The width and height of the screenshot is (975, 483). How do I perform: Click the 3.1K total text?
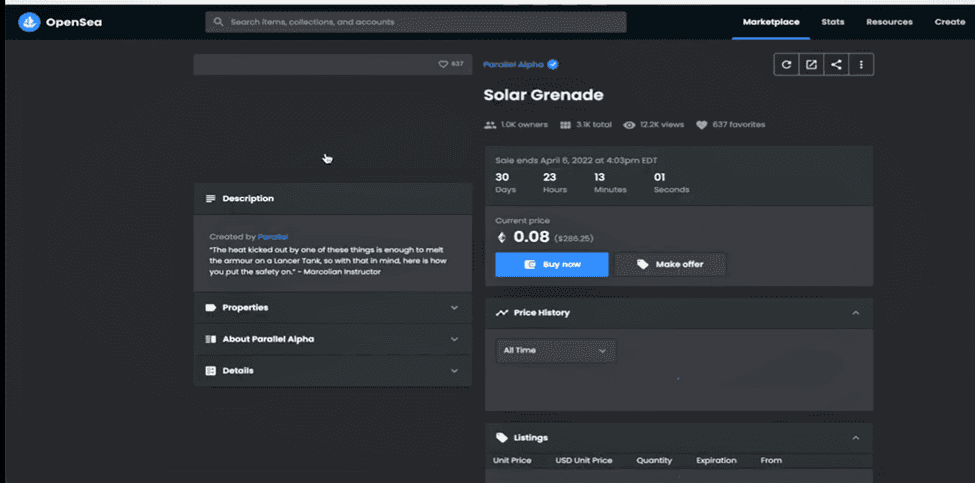[x=594, y=124]
